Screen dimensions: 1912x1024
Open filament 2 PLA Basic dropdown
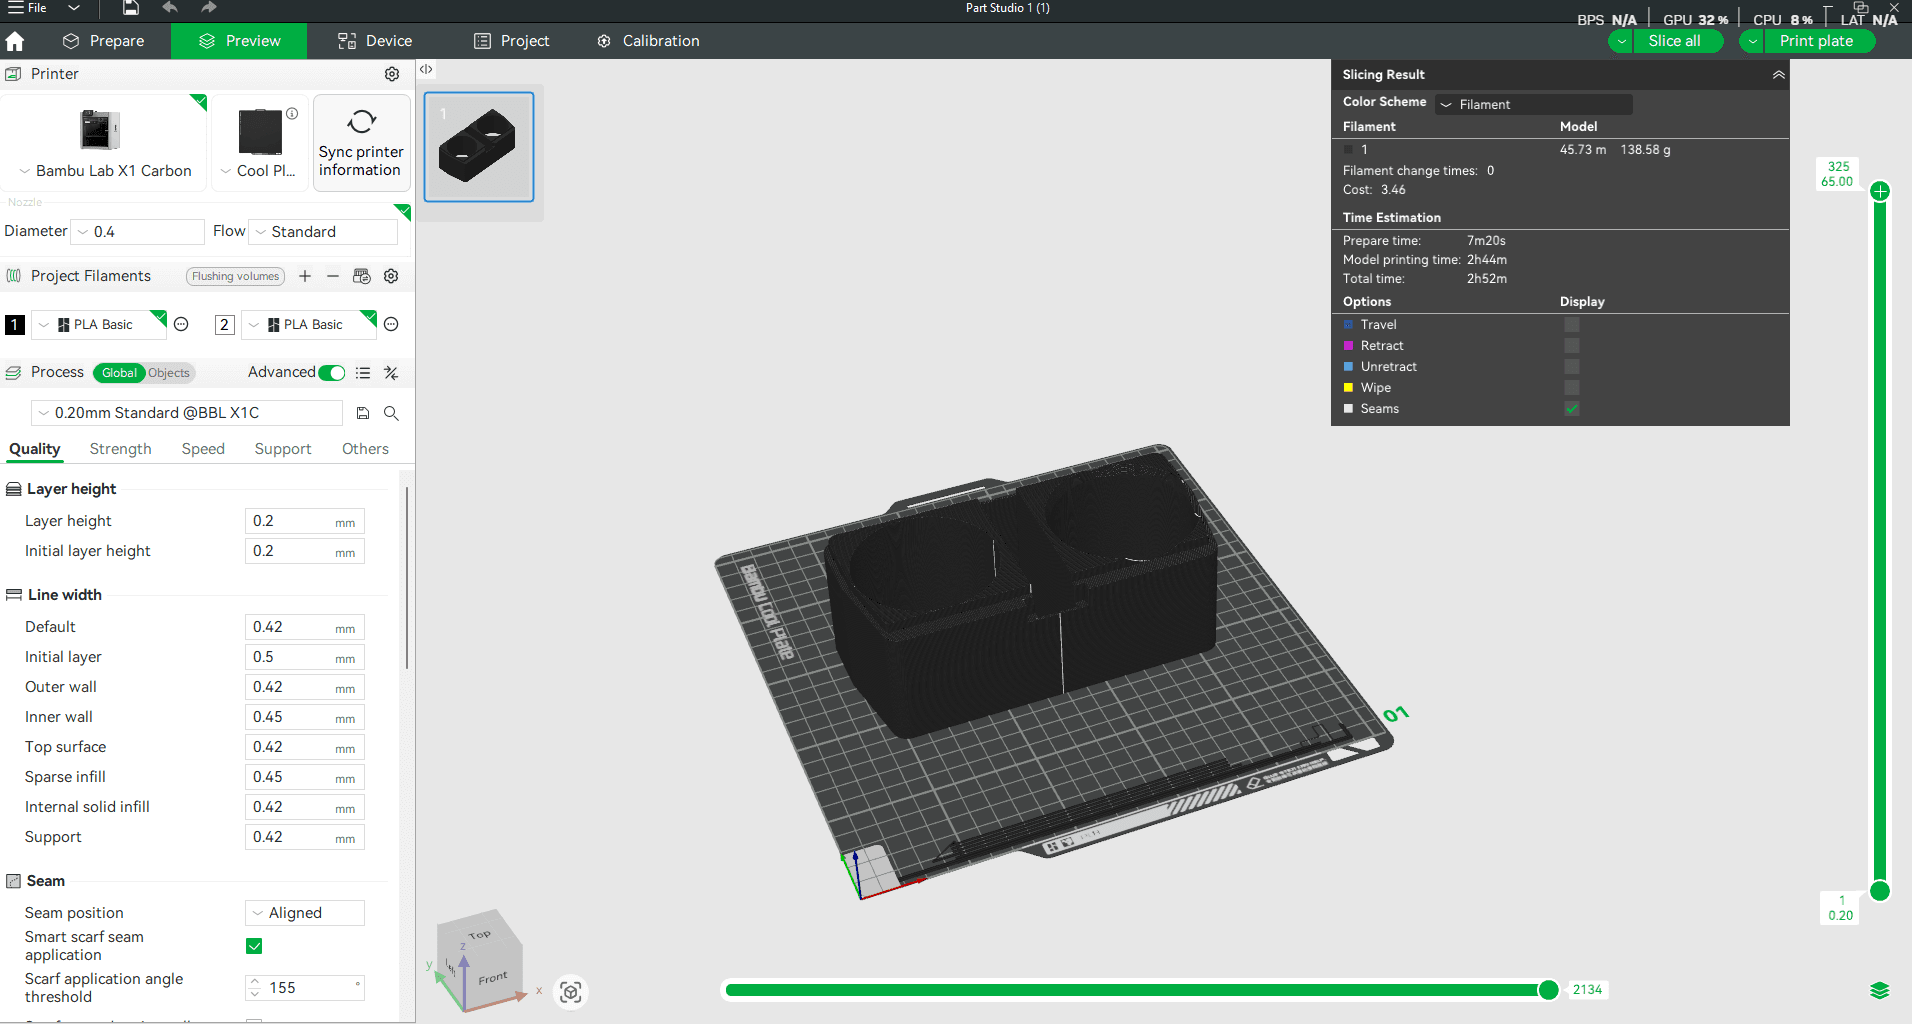point(308,325)
